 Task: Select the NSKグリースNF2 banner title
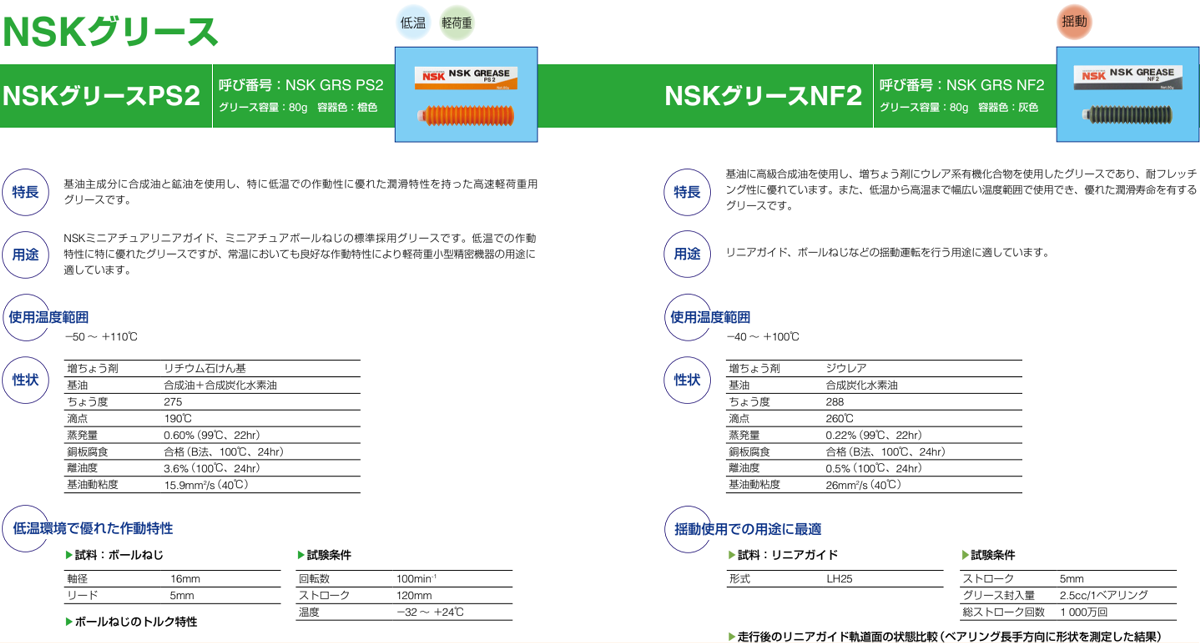pyautogui.click(x=762, y=96)
